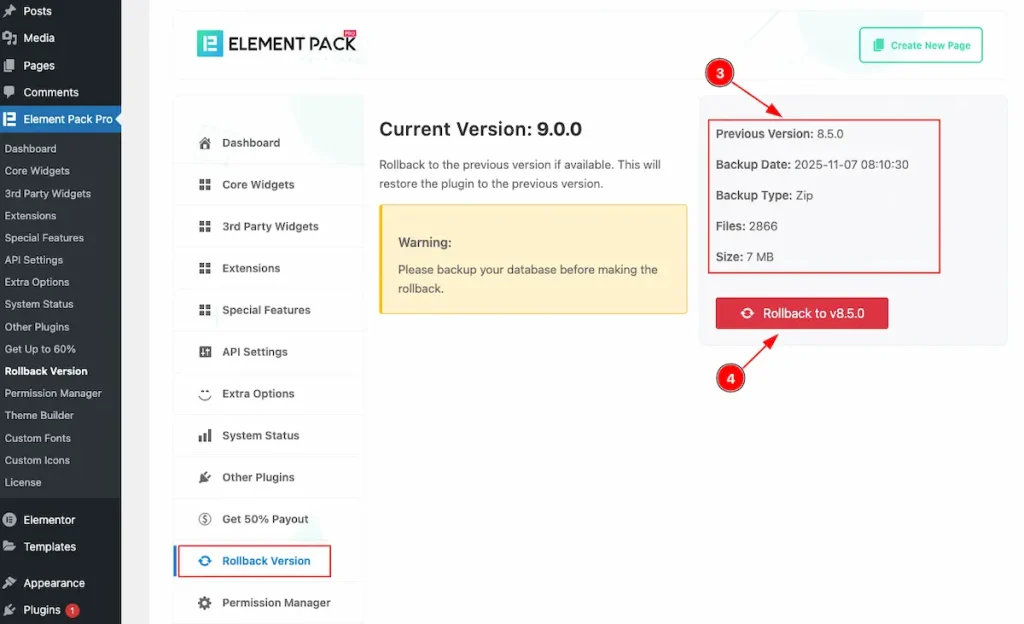This screenshot has height=624, width=1024.
Task: Open the Special Features tab
Action: point(266,310)
